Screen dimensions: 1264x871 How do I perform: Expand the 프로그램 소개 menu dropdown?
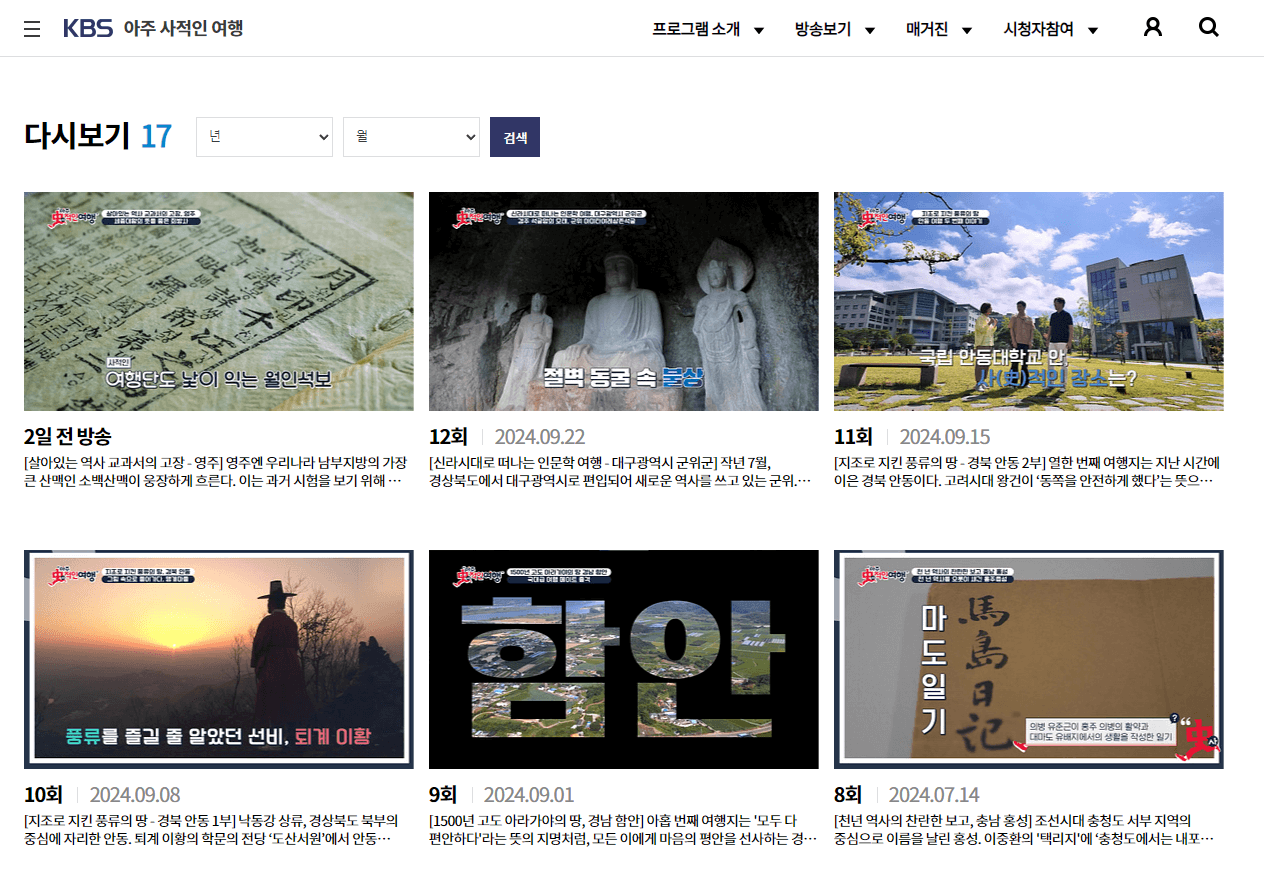point(709,30)
